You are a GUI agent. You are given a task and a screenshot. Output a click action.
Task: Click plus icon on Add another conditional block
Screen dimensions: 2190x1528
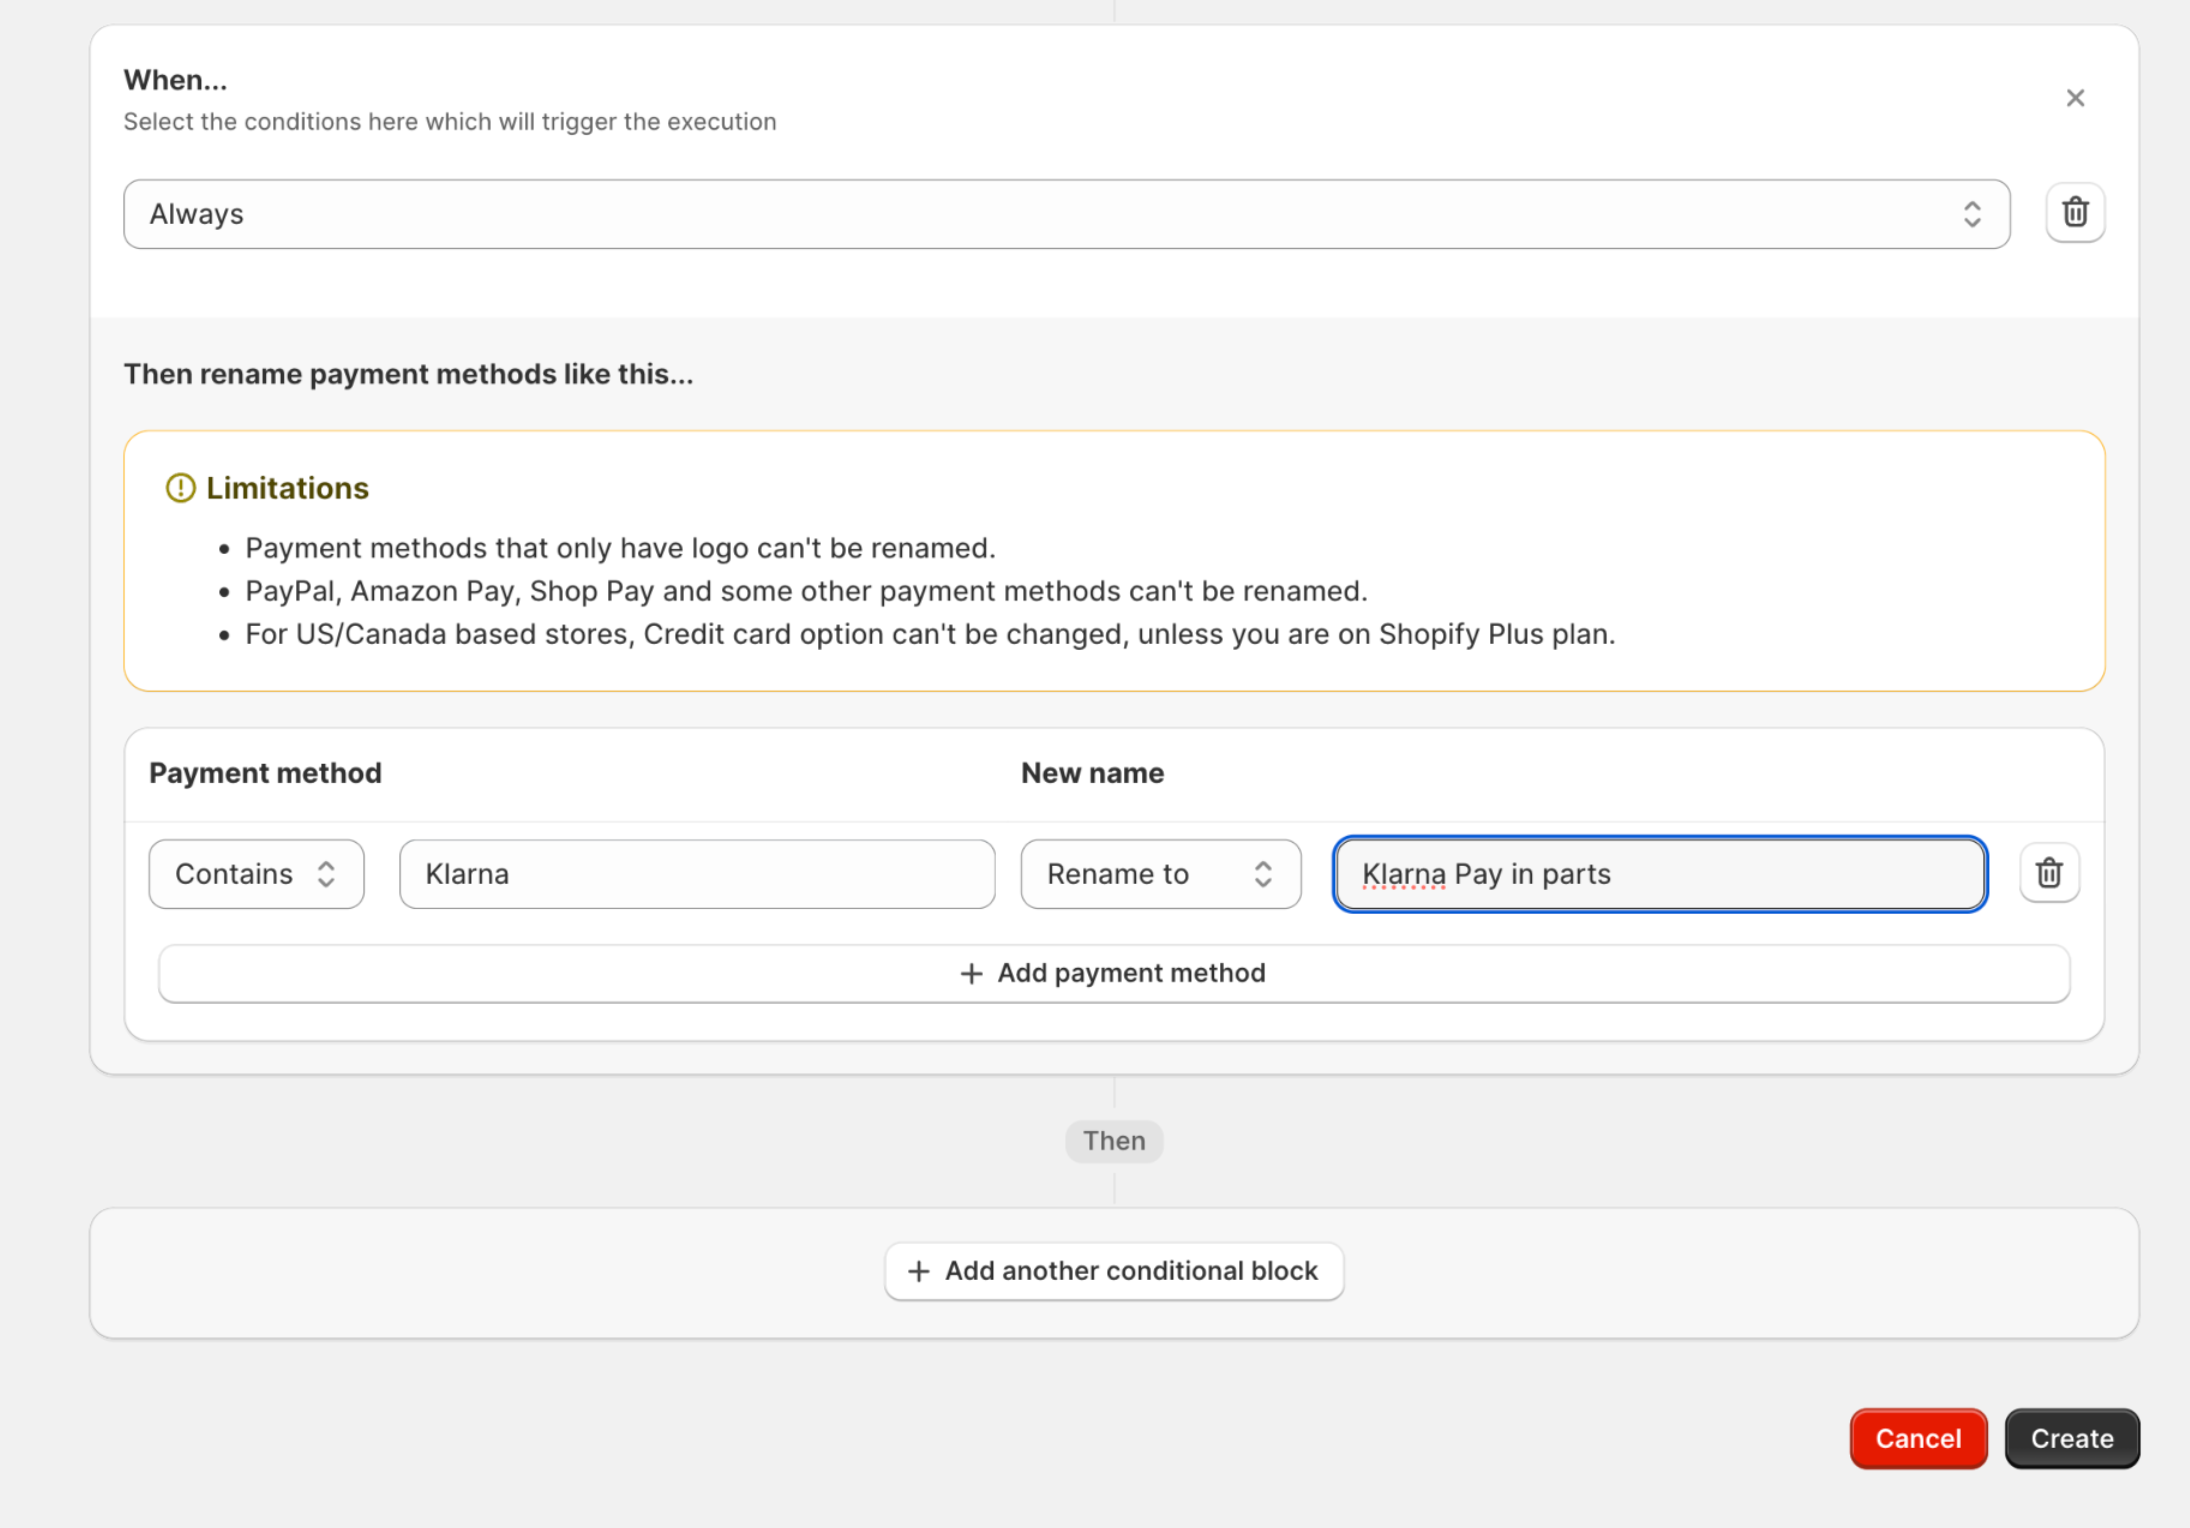pos(918,1271)
